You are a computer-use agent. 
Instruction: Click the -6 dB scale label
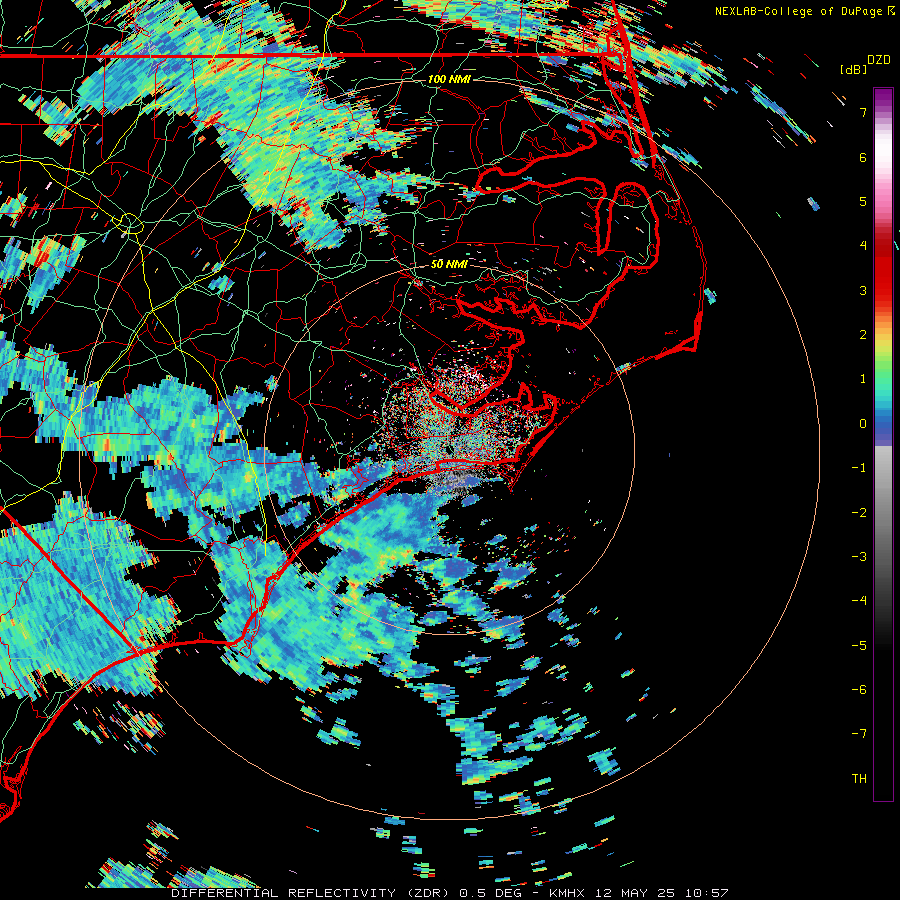pos(859,690)
